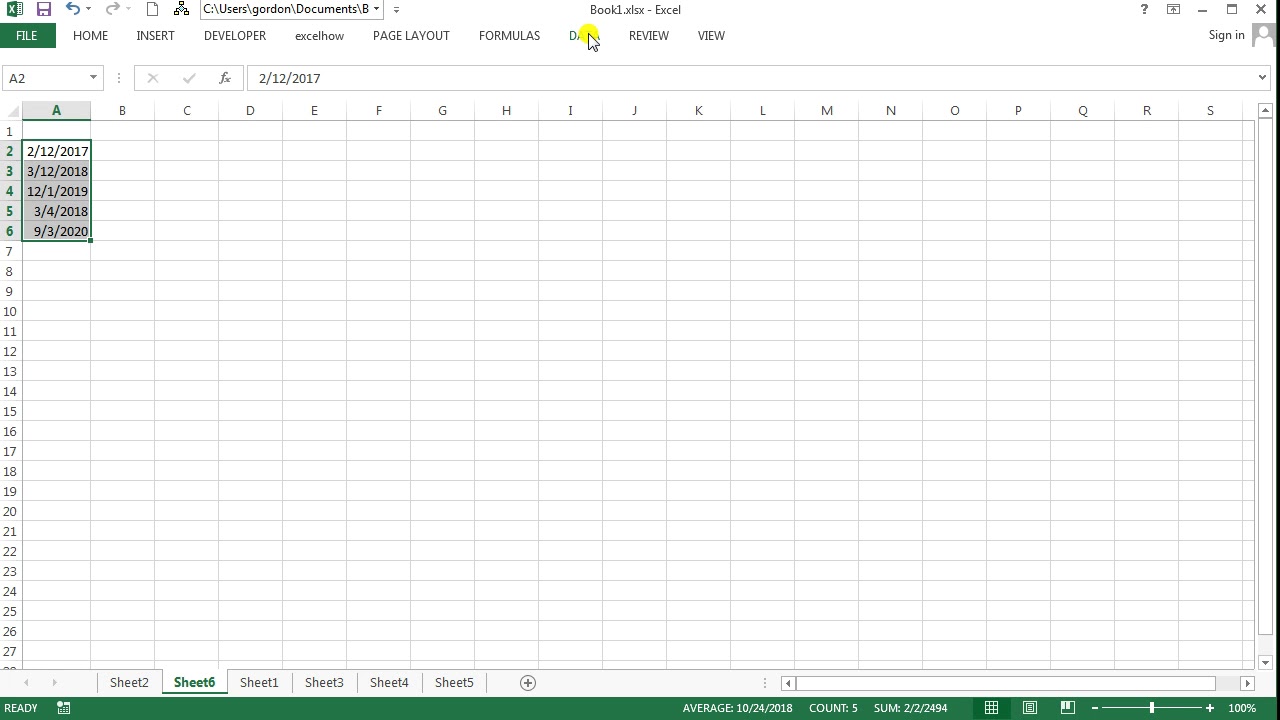
Task: Switch to the FORMULAS tab
Action: click(x=509, y=35)
